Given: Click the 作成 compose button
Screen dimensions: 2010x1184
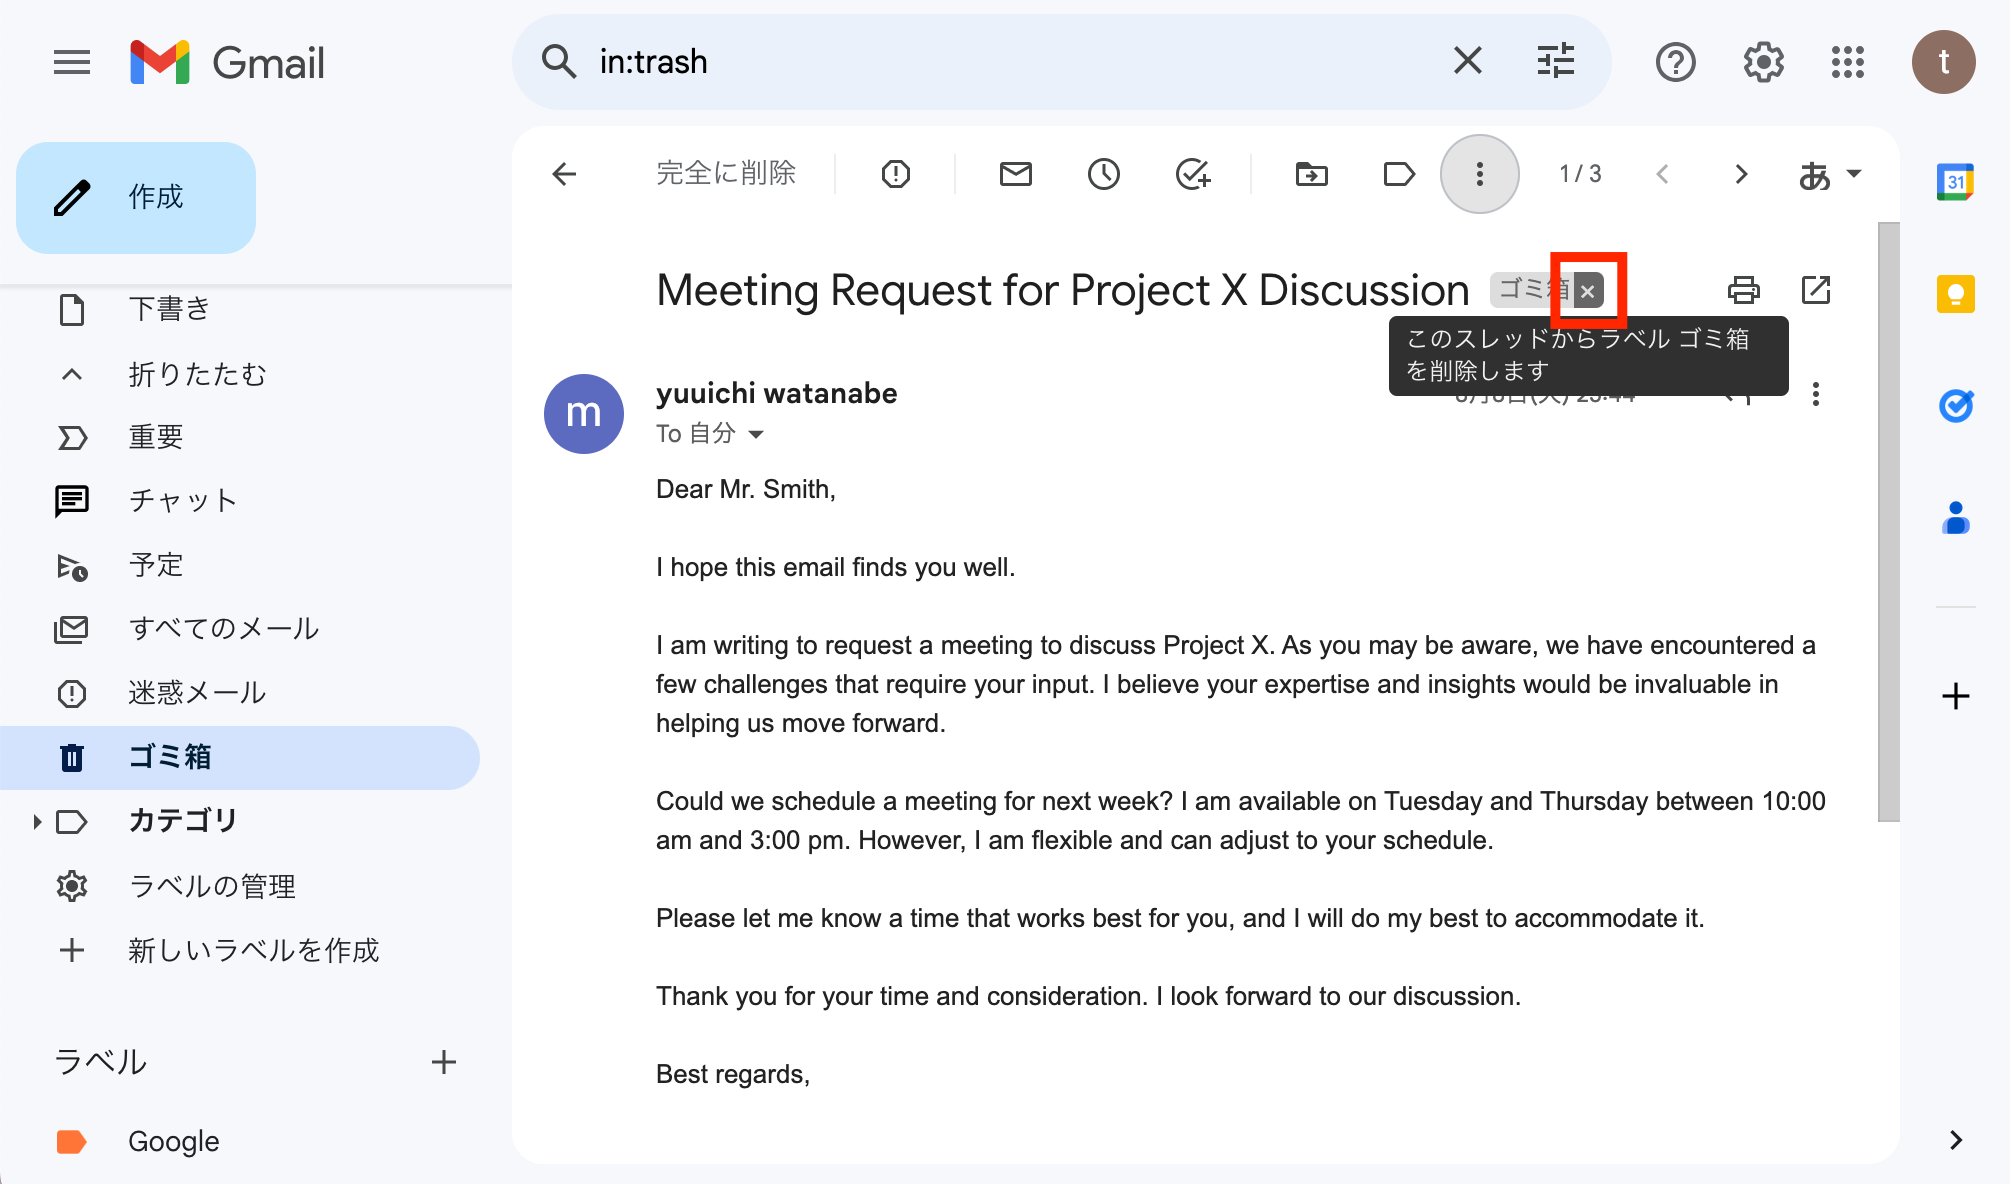Looking at the screenshot, I should point(136,197).
